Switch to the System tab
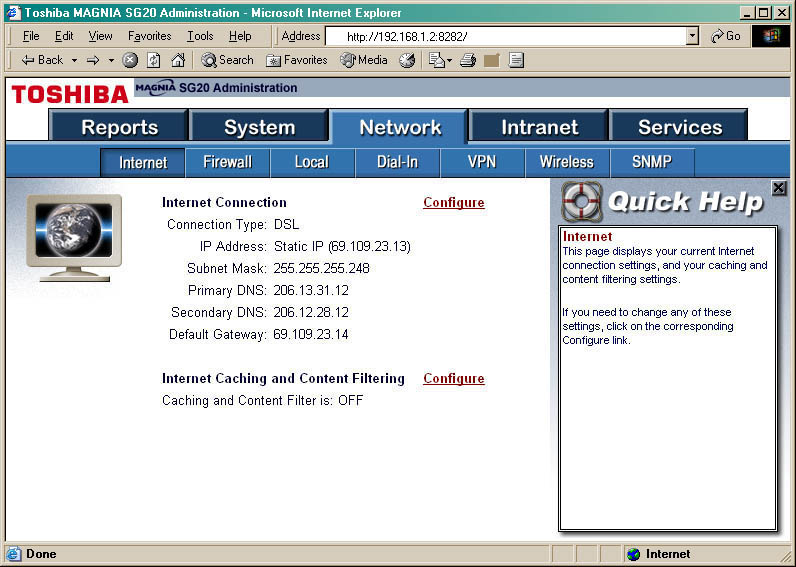This screenshot has height=567, width=796. pyautogui.click(x=259, y=127)
